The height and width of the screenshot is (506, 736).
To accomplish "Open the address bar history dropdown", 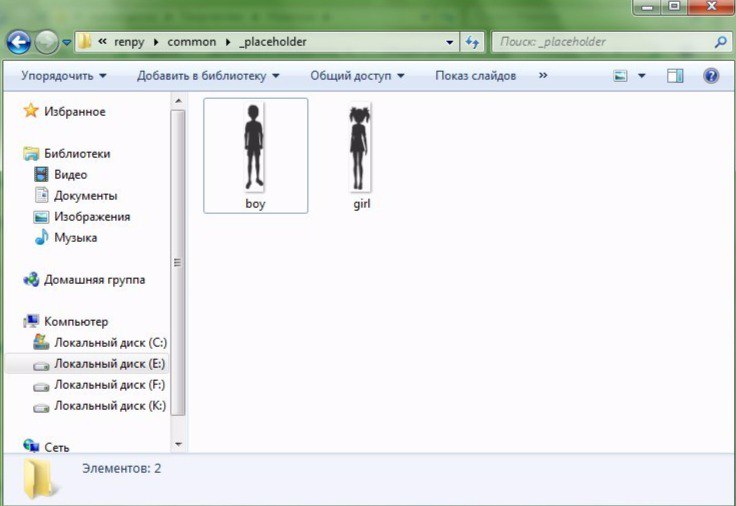I will click(449, 42).
